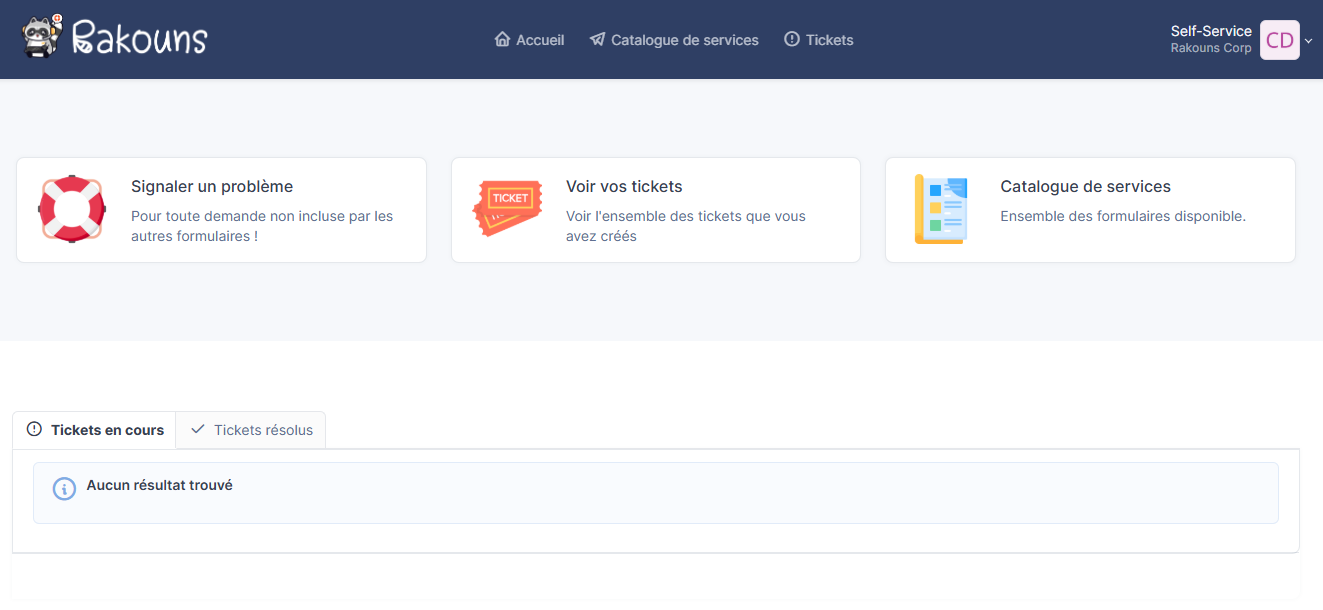Open Signaler un problème card title
The height and width of the screenshot is (610, 1323).
click(212, 186)
